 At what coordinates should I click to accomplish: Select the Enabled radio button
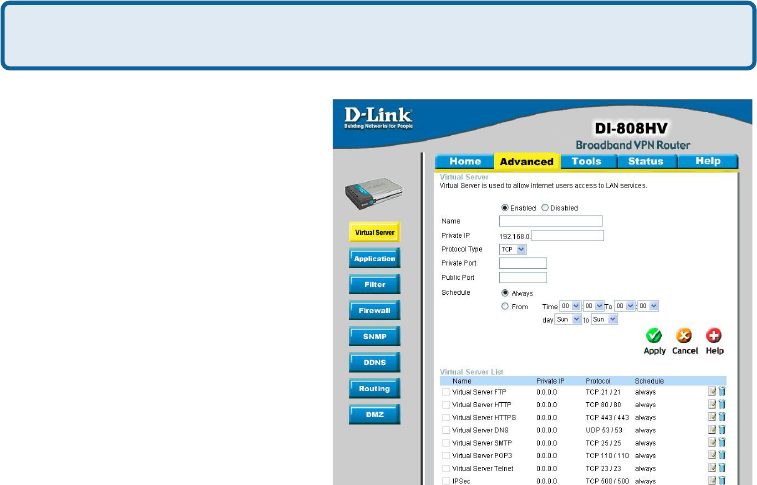click(x=505, y=208)
